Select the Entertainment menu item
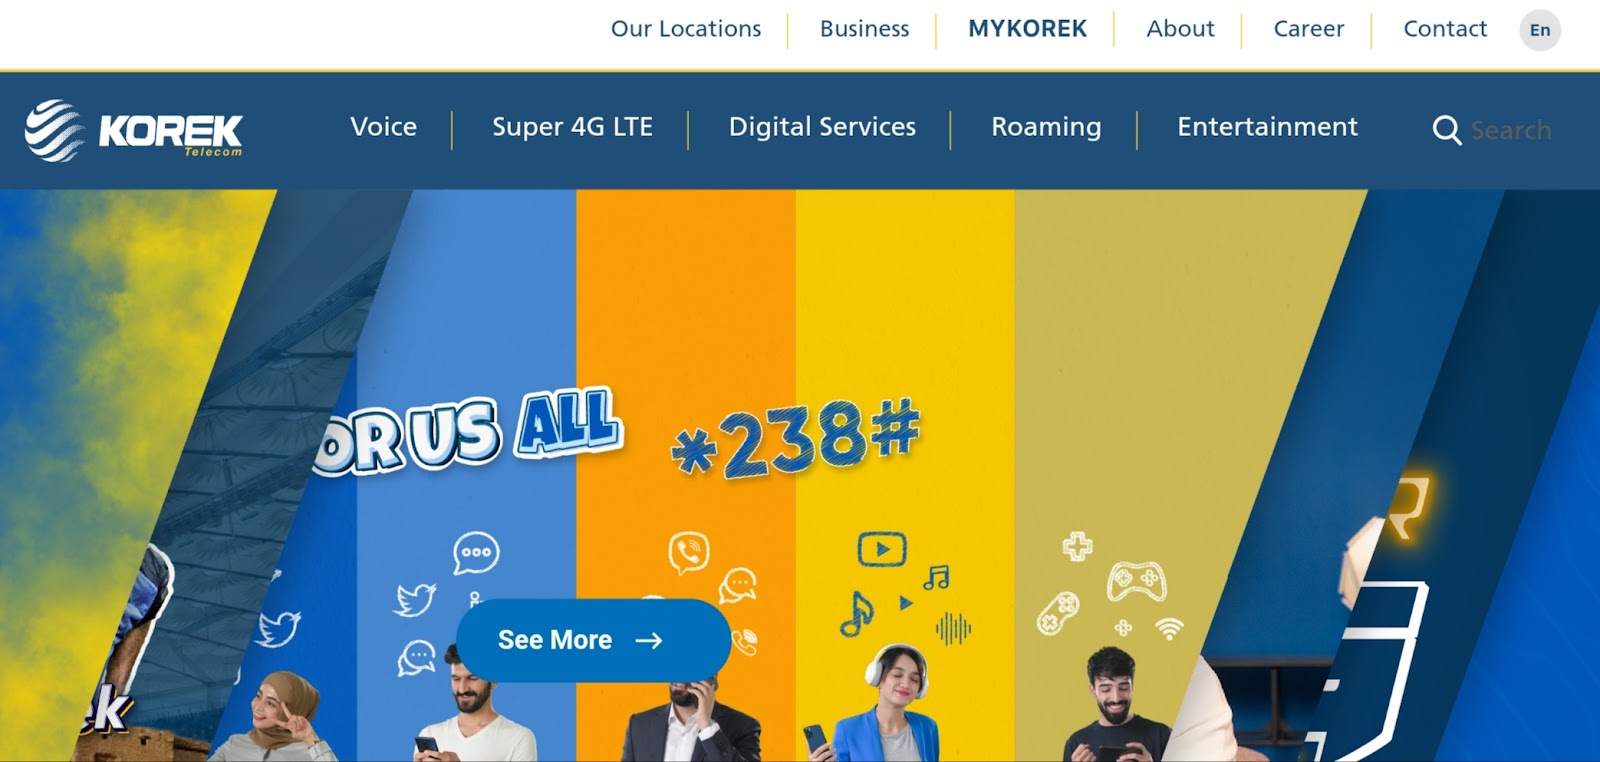Image resolution: width=1600 pixels, height=762 pixels. pyautogui.click(x=1267, y=127)
